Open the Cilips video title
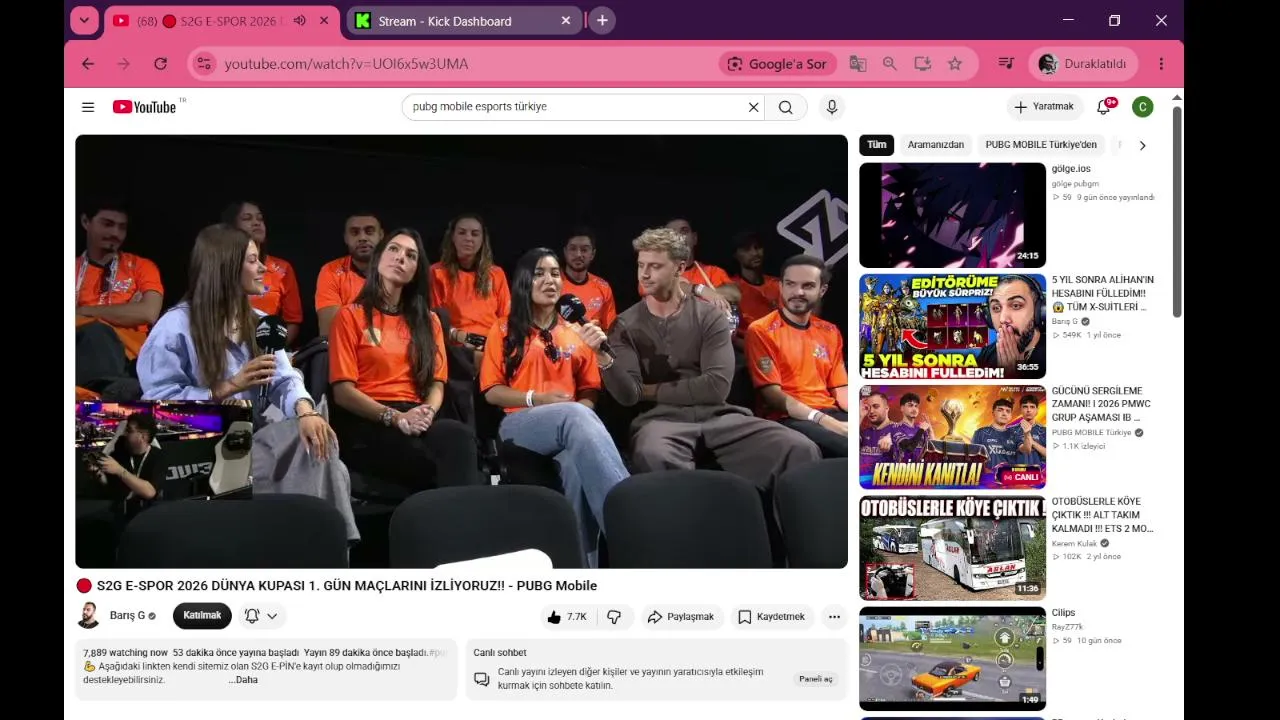The height and width of the screenshot is (720, 1280). [x=1063, y=613]
